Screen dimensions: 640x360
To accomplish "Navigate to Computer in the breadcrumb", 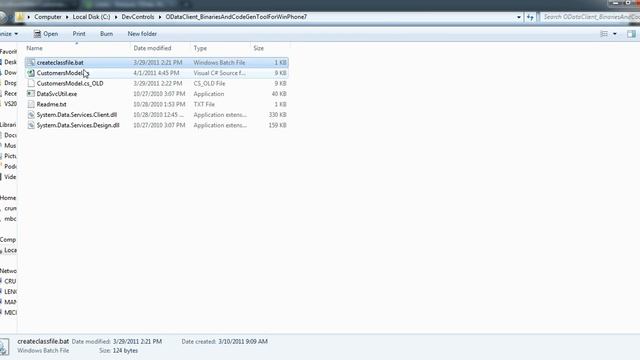I will 48,17.
